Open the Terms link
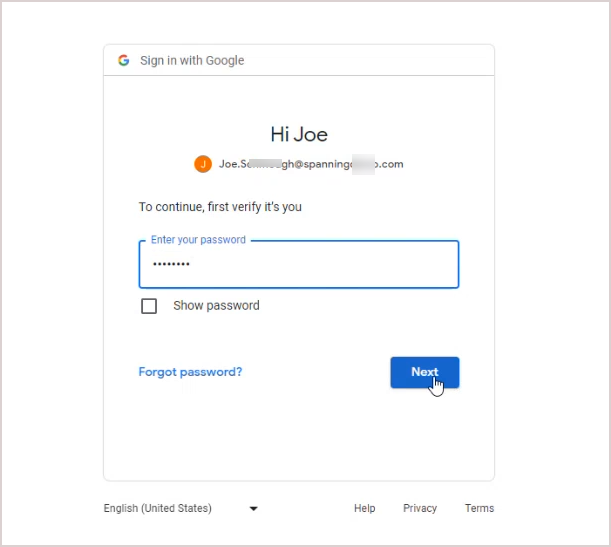The width and height of the screenshot is (611, 547). (x=479, y=508)
